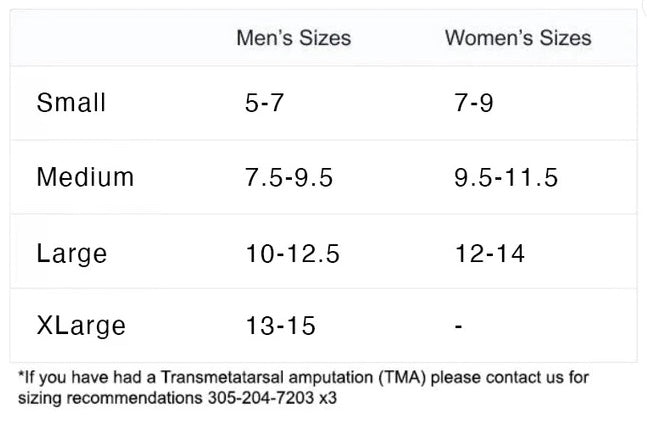Click the empty top-left header cell
The image size is (647, 427).
(110, 39)
